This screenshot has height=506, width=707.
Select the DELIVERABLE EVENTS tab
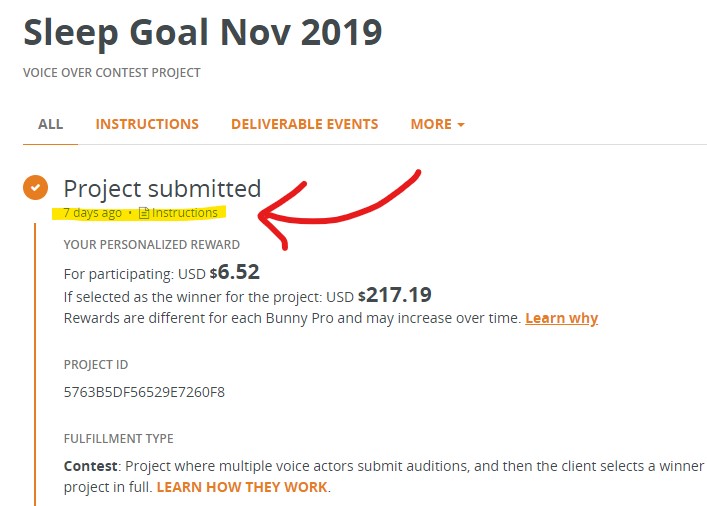pyautogui.click(x=304, y=124)
